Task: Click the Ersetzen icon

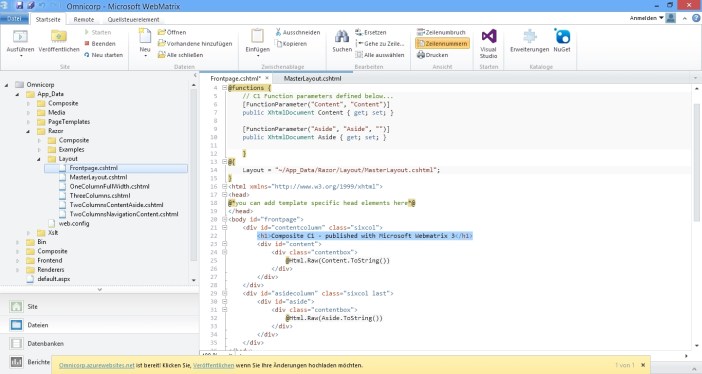Action: tap(359, 32)
